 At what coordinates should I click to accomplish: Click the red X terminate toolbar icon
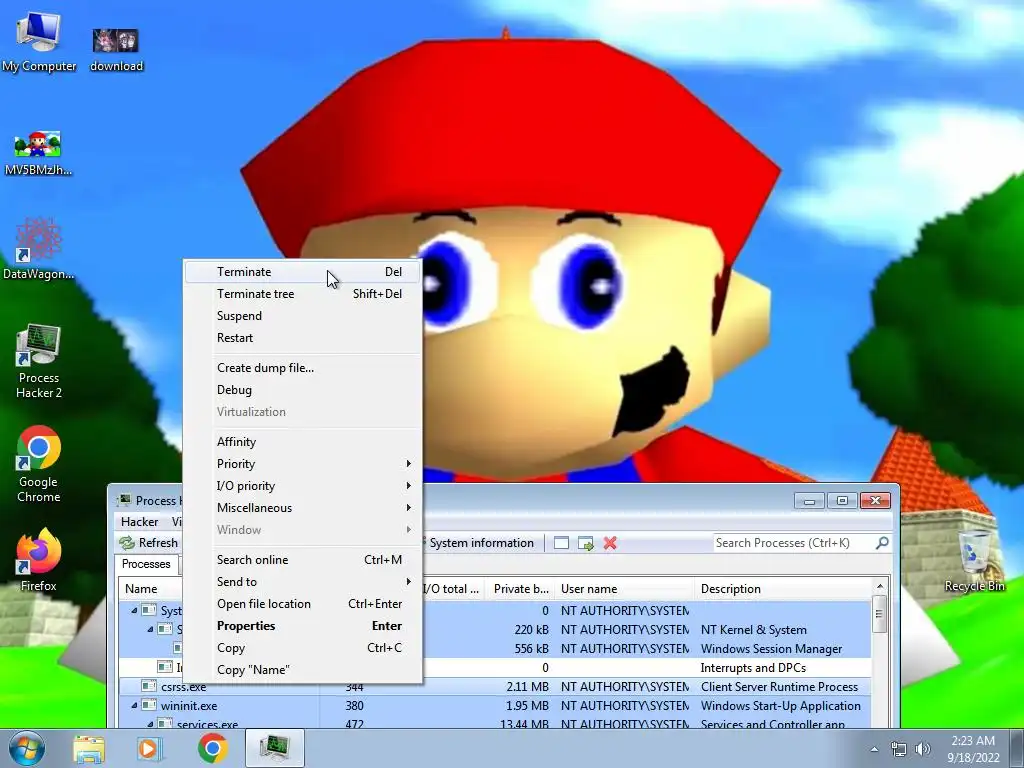click(610, 543)
